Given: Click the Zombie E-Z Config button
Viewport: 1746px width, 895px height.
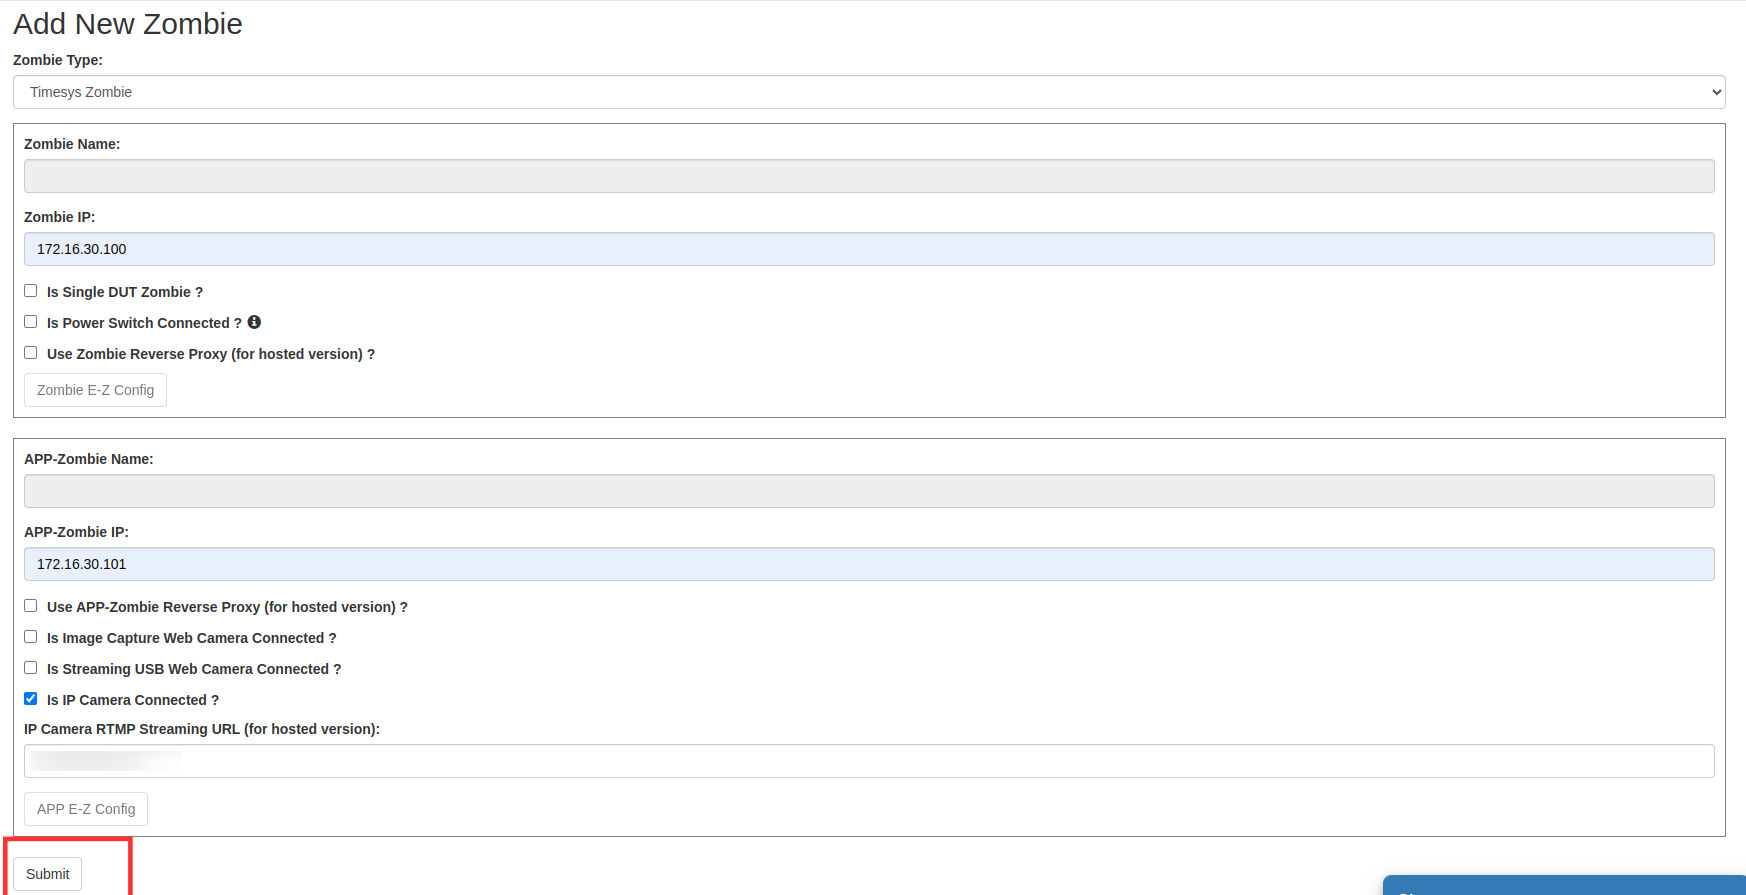Looking at the screenshot, I should [95, 390].
